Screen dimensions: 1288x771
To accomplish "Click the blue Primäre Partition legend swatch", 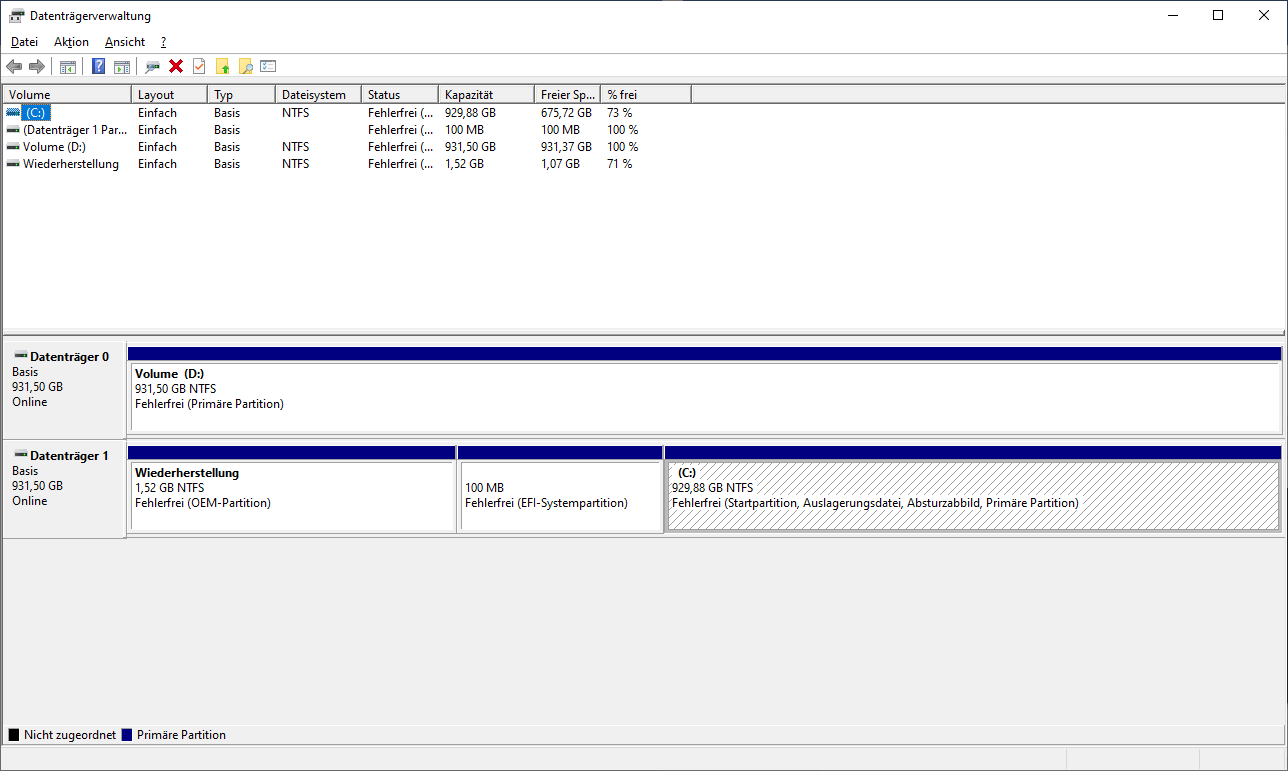I will (127, 735).
